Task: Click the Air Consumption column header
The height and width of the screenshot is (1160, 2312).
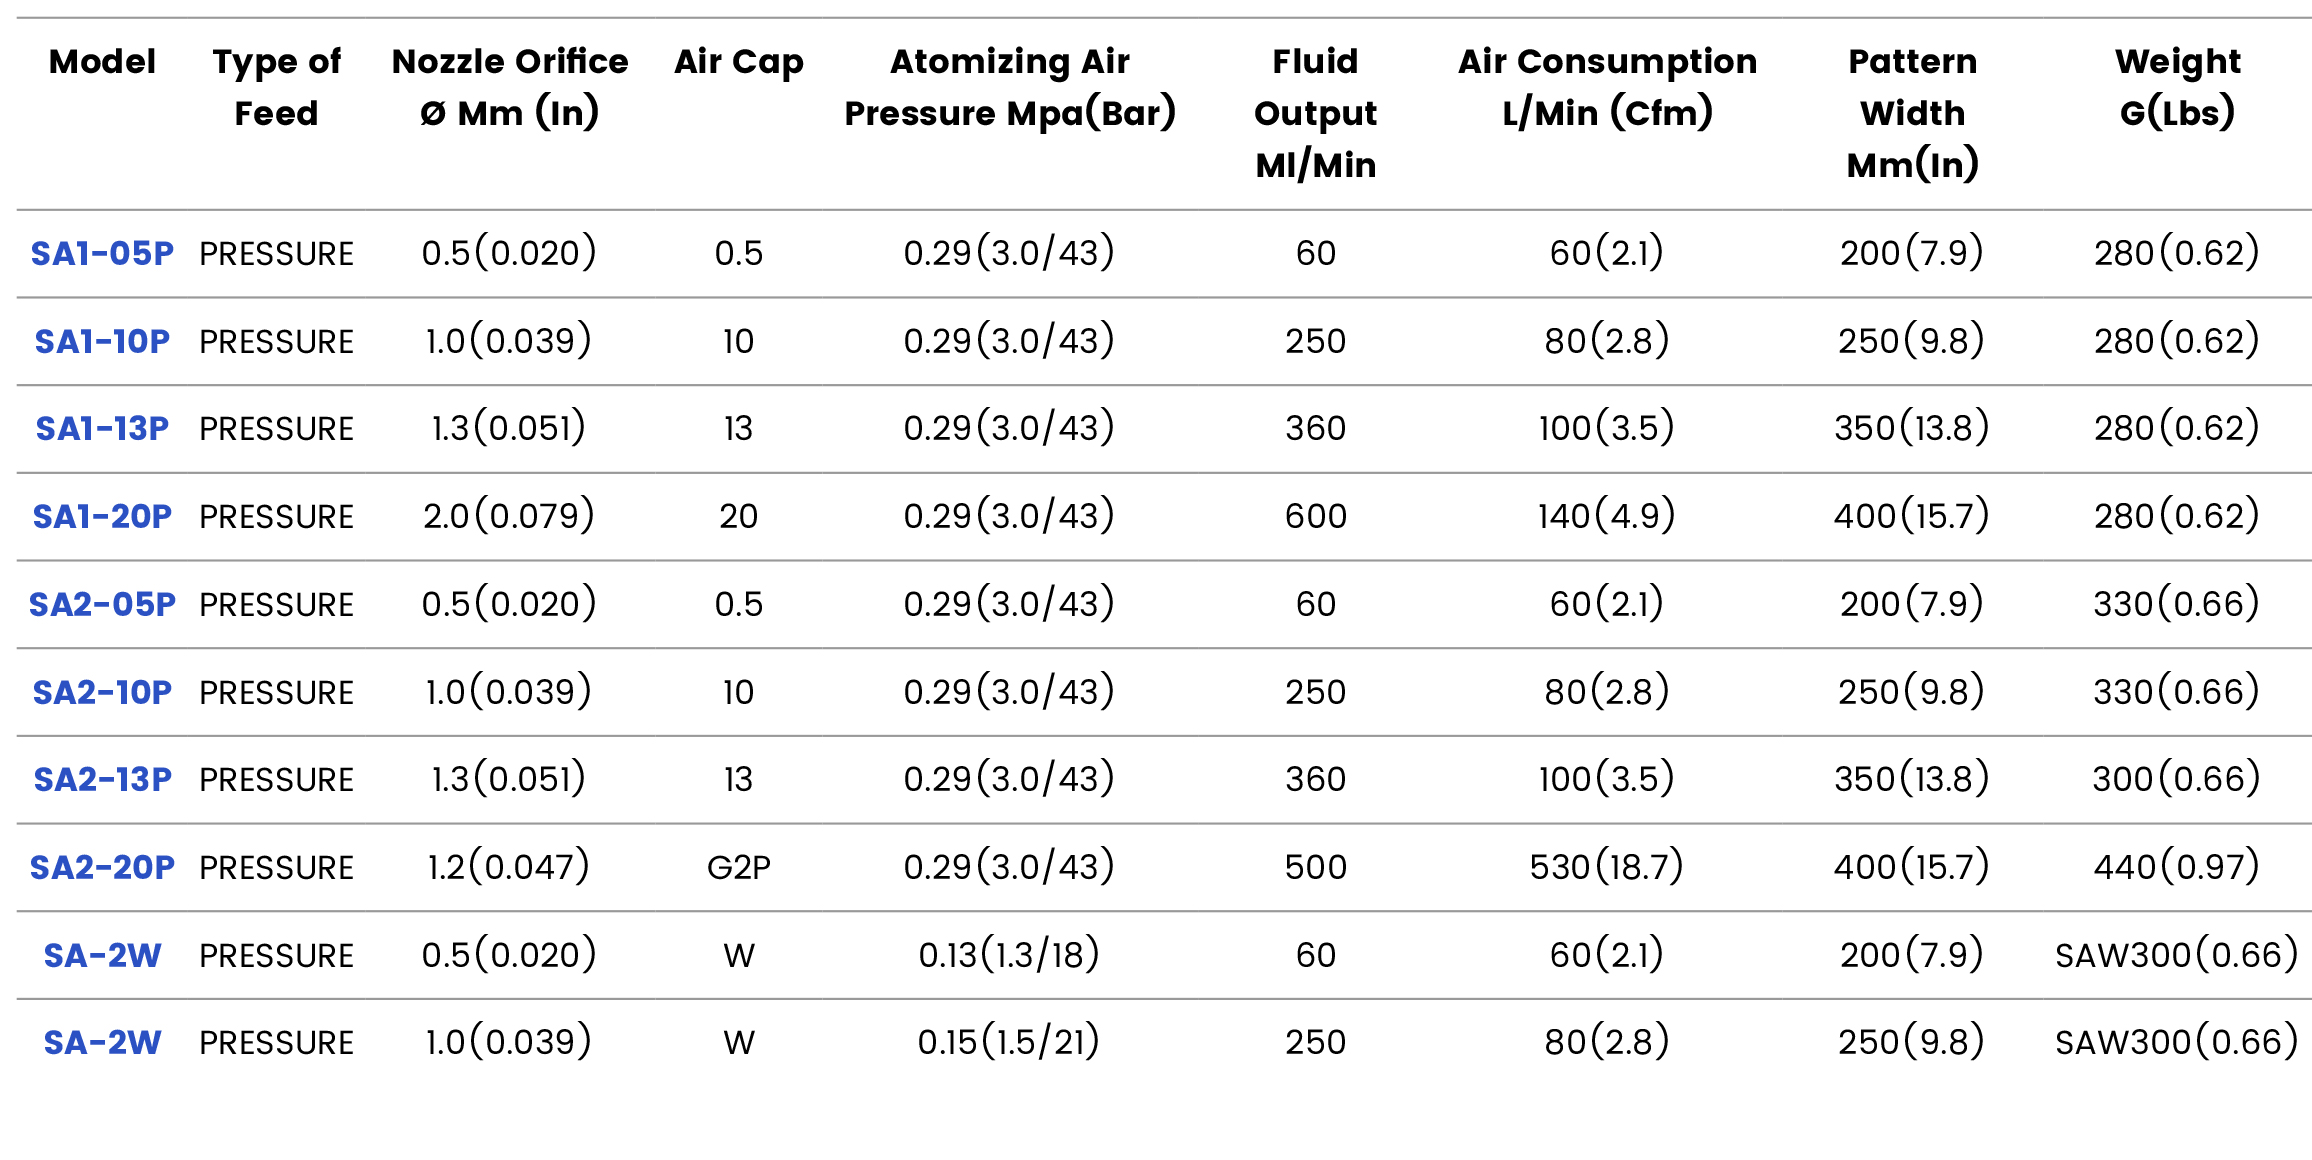Action: 1606,87
